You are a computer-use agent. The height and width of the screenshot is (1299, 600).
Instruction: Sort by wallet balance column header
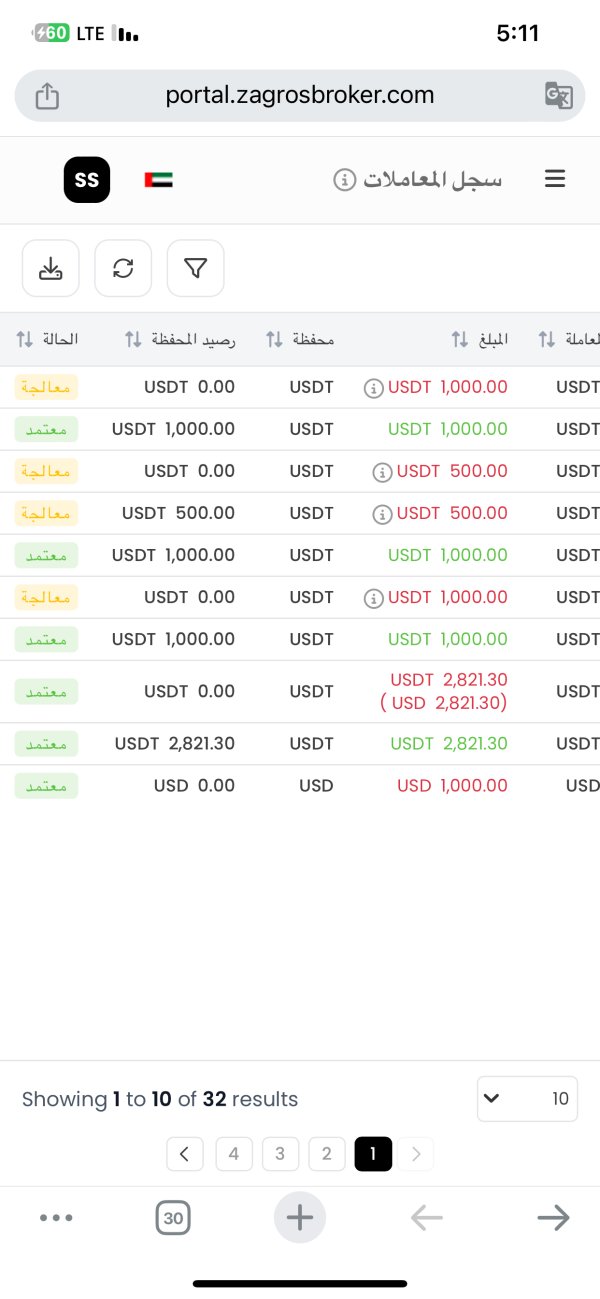point(180,340)
